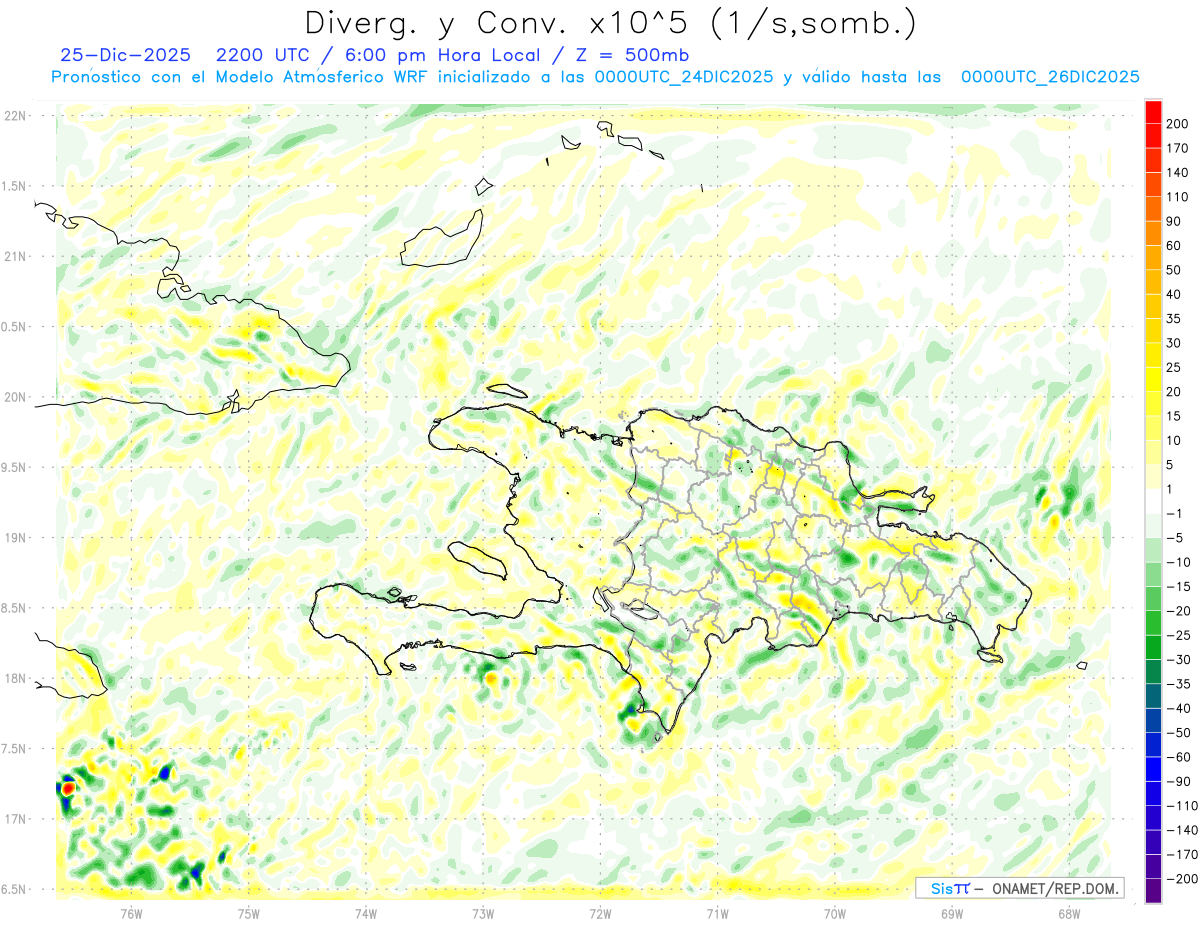Click the '-110' value on the color scale

[x=1182, y=806]
